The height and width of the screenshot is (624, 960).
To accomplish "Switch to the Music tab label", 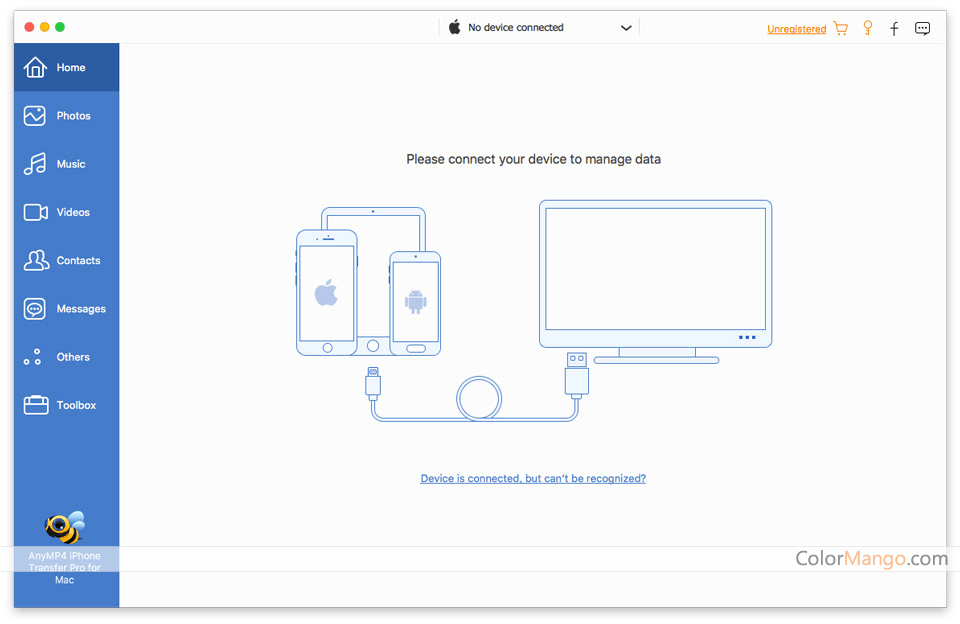I will click(x=71, y=164).
